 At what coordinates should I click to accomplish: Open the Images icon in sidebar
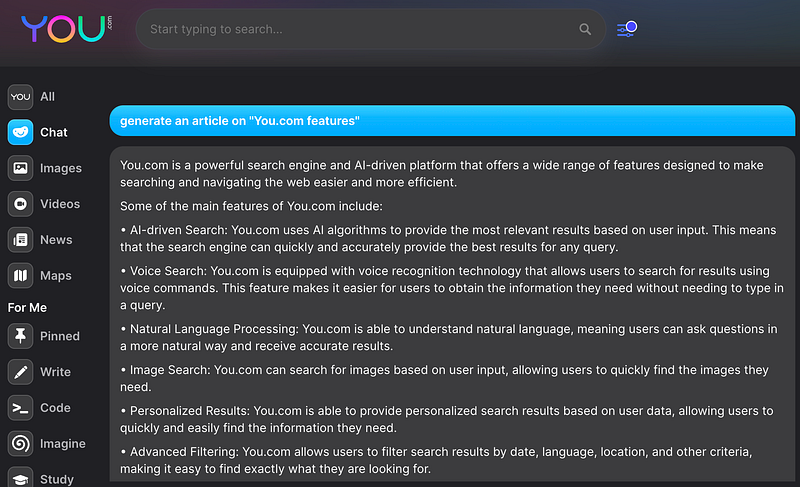tap(20, 168)
